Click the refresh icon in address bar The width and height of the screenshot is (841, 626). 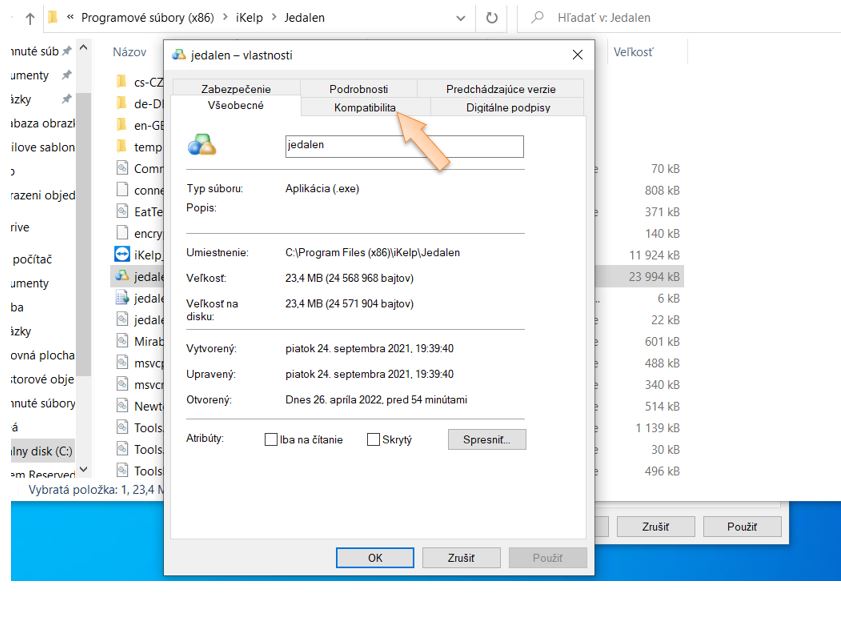coord(491,18)
